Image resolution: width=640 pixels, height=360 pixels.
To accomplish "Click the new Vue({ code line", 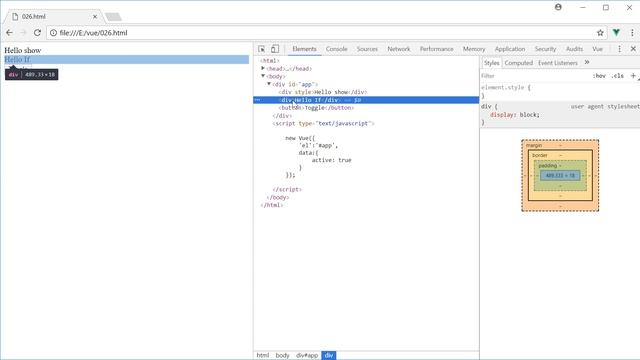I will [x=300, y=138].
